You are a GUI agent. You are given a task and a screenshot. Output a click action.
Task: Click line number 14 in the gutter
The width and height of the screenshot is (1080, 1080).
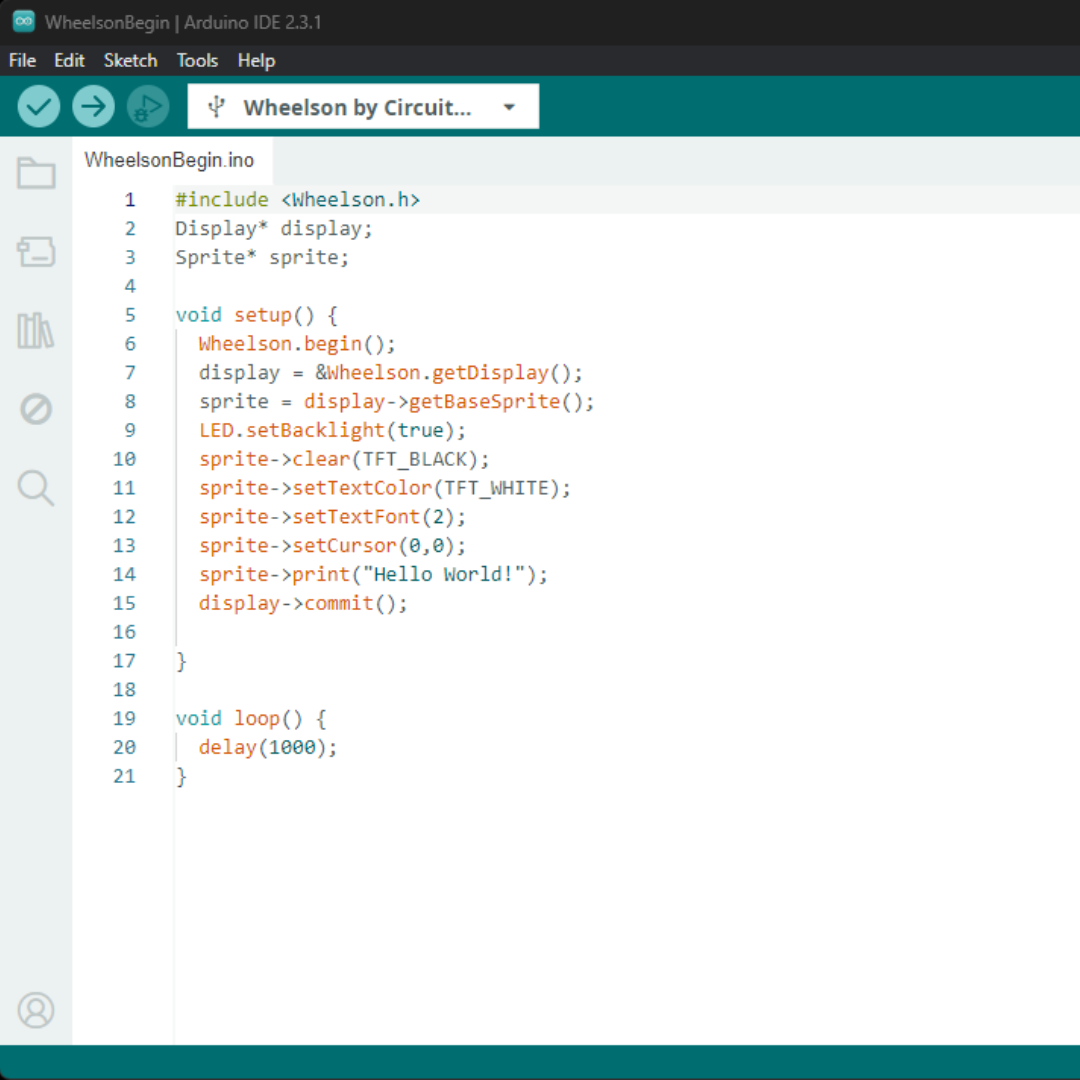tap(124, 575)
